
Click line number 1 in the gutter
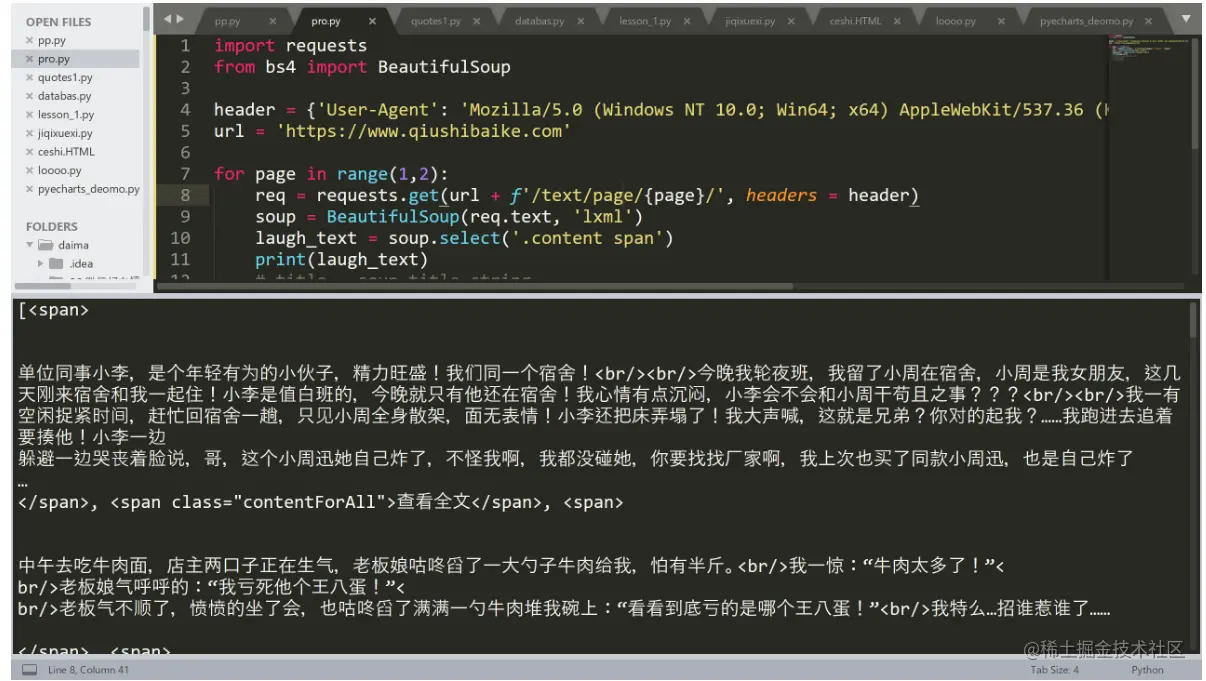coord(185,46)
